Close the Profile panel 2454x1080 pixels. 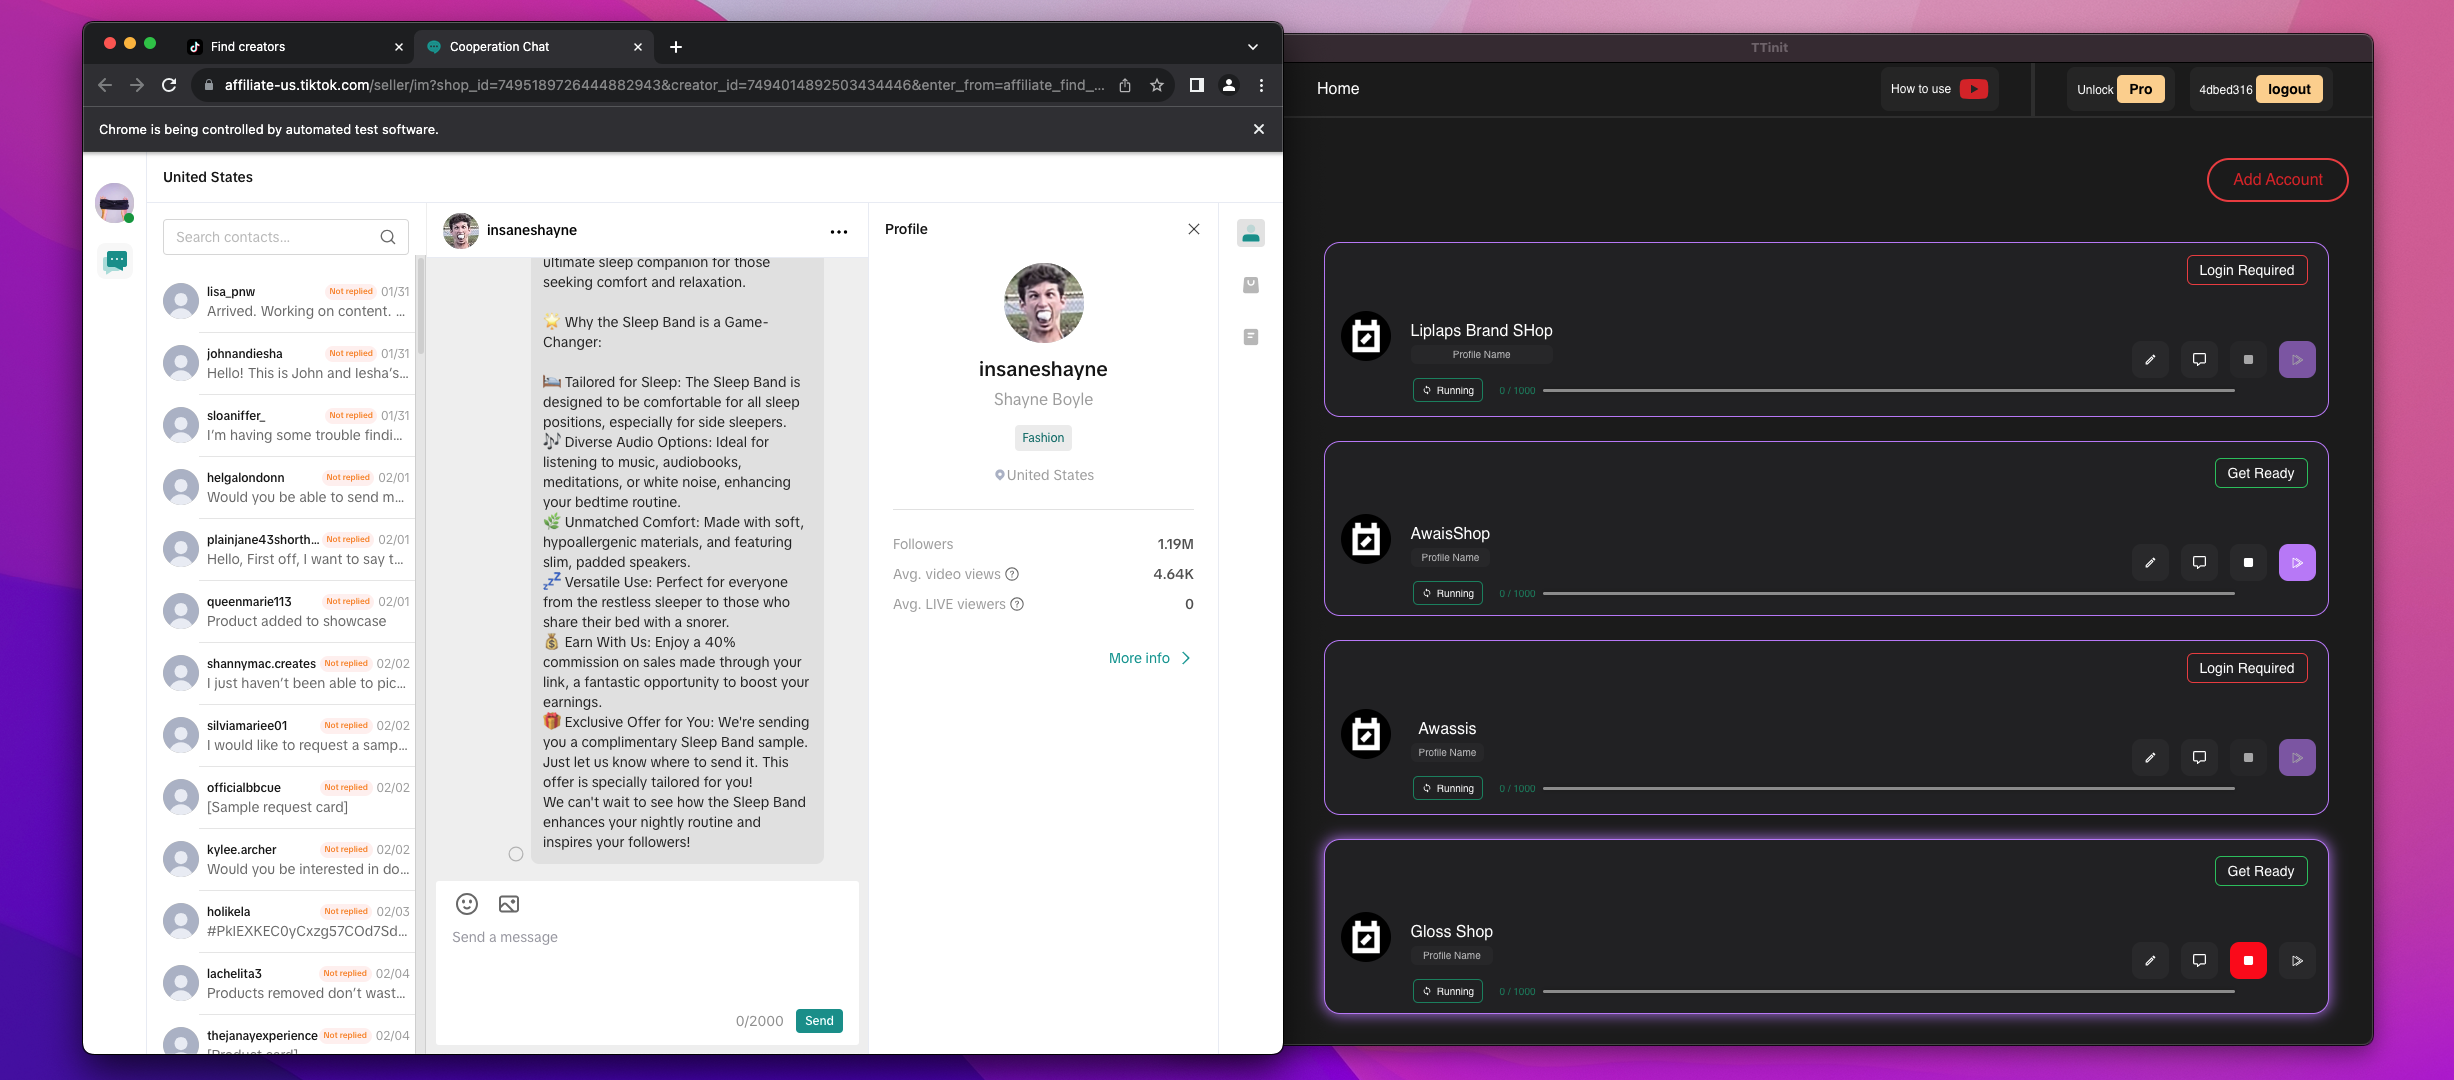click(1193, 230)
